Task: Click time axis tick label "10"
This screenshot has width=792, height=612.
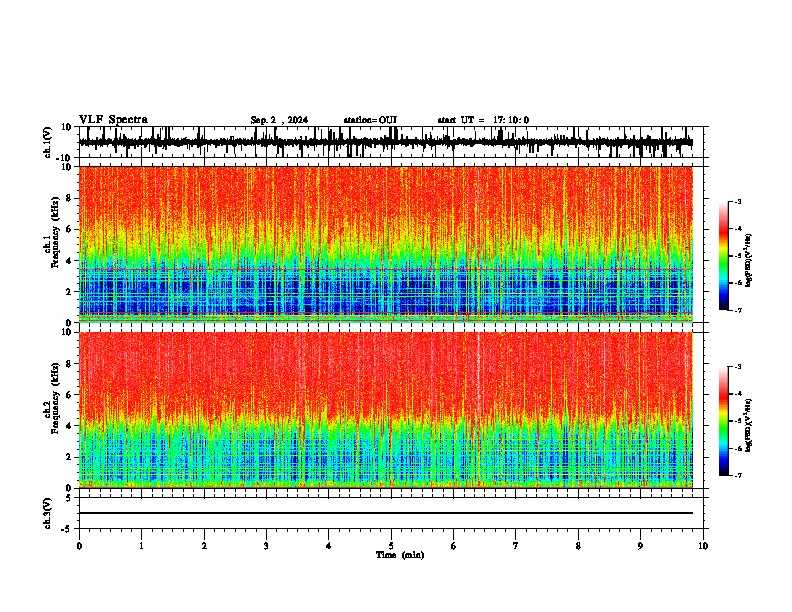Action: point(703,546)
